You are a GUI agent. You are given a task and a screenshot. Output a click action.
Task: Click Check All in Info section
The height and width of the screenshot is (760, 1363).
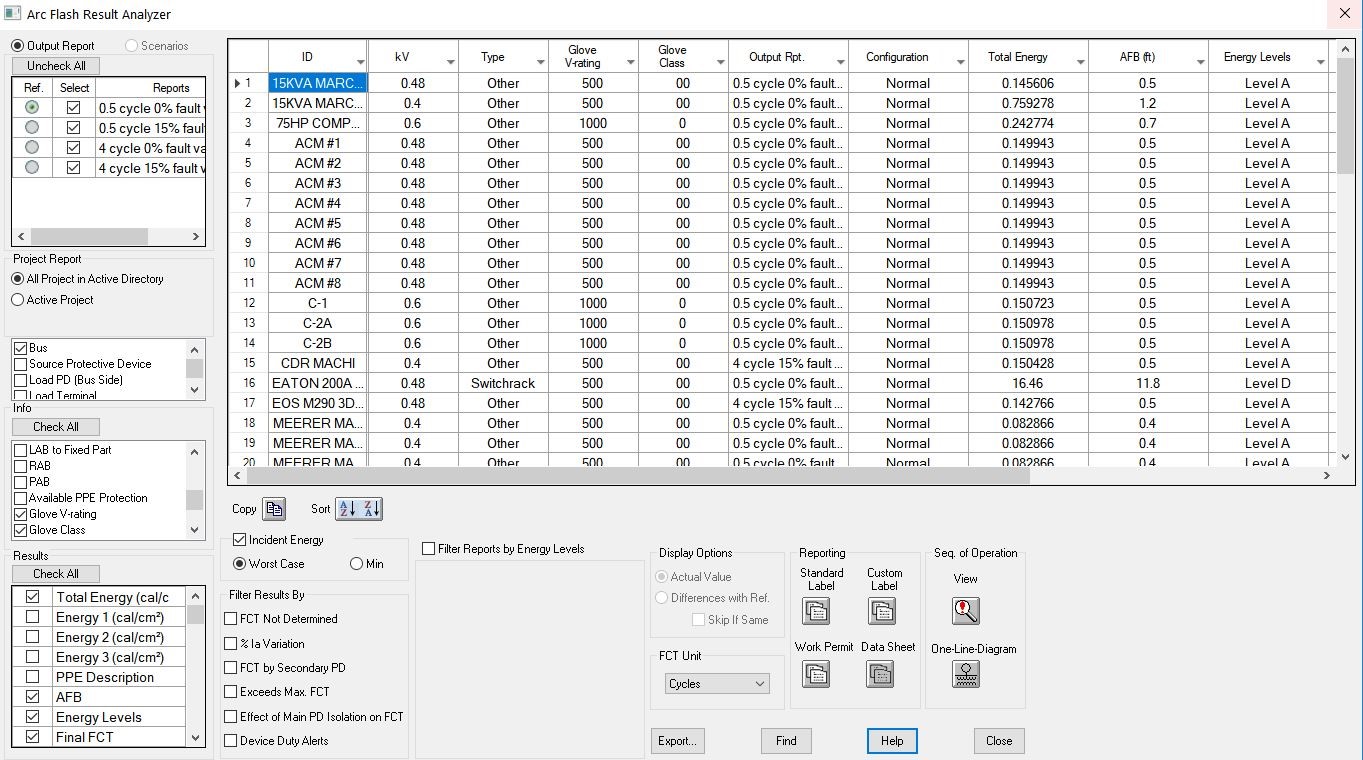point(56,426)
